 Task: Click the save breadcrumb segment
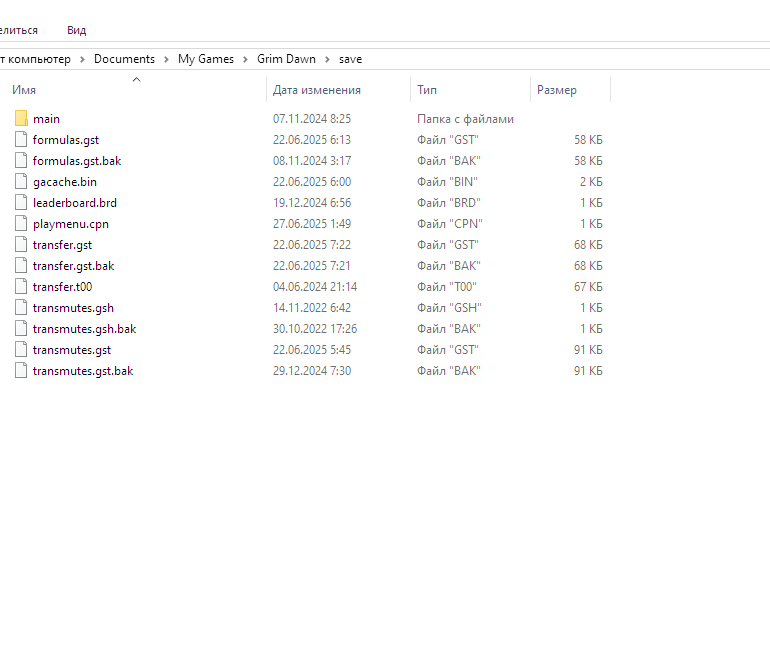350,59
